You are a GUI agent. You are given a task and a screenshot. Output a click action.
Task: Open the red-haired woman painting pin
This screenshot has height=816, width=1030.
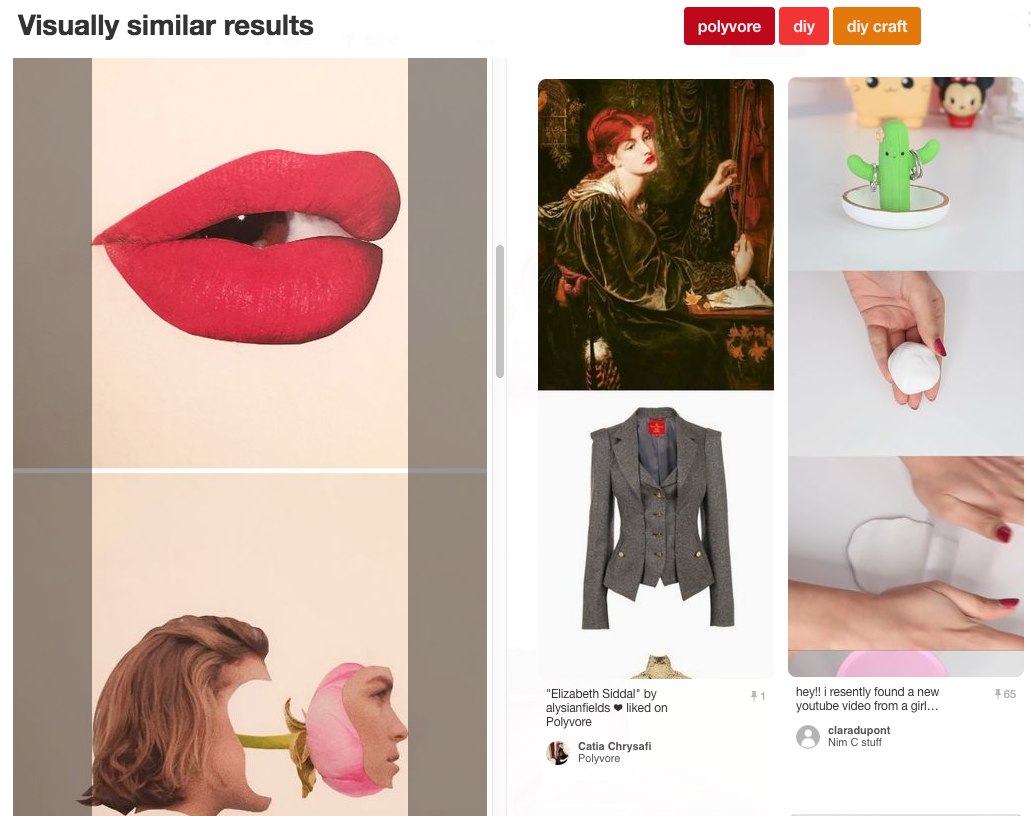pyautogui.click(x=656, y=235)
